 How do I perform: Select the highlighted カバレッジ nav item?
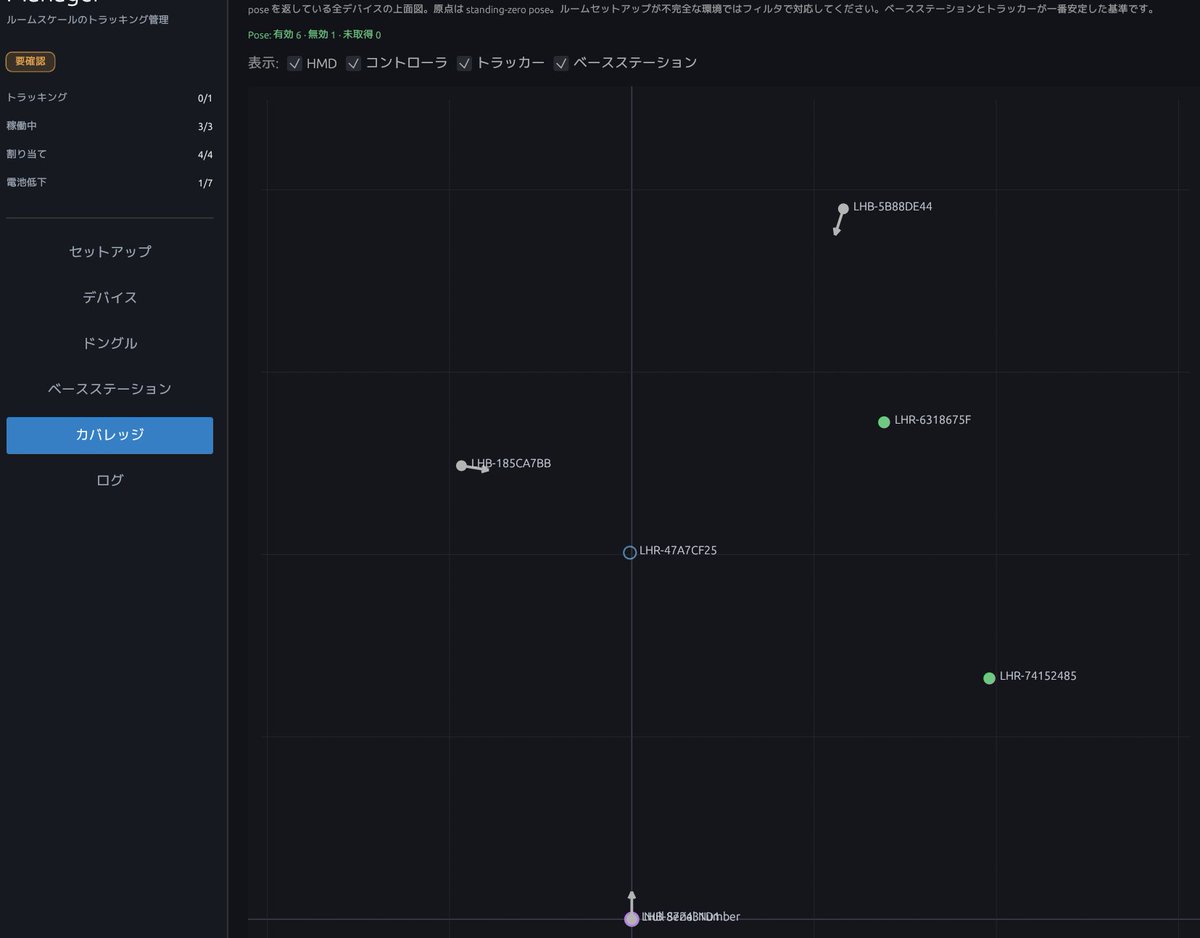coord(110,435)
